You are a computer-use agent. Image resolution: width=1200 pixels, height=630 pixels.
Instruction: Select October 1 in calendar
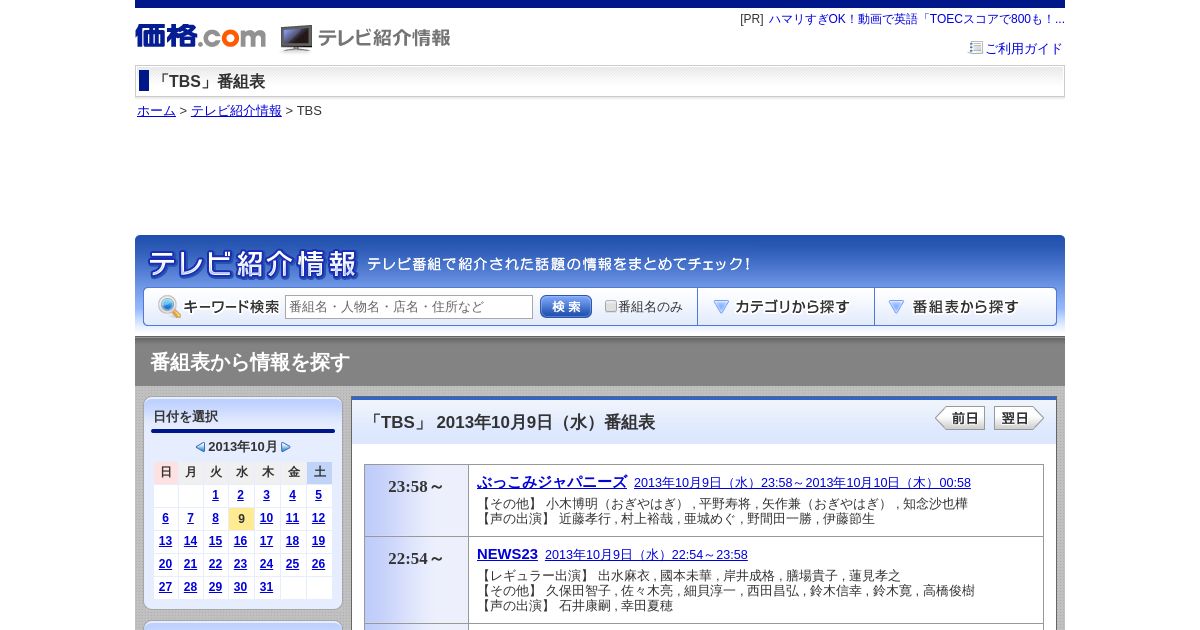point(215,495)
